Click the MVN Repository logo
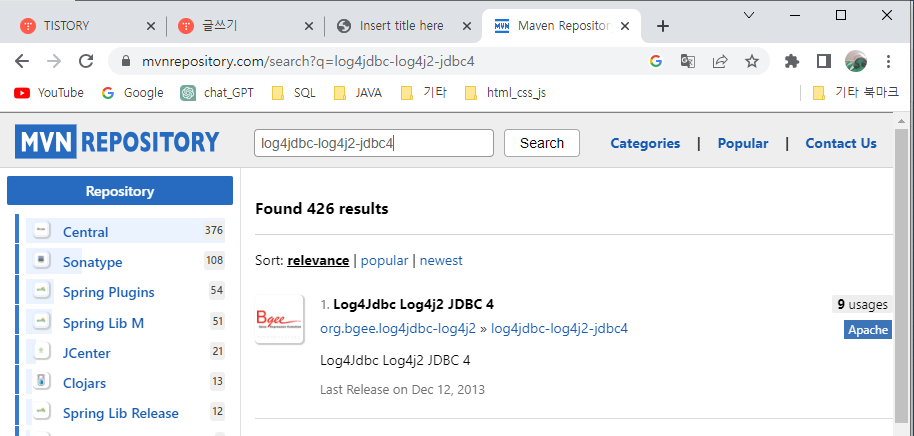Viewport: 914px width, 436px height. click(117, 142)
